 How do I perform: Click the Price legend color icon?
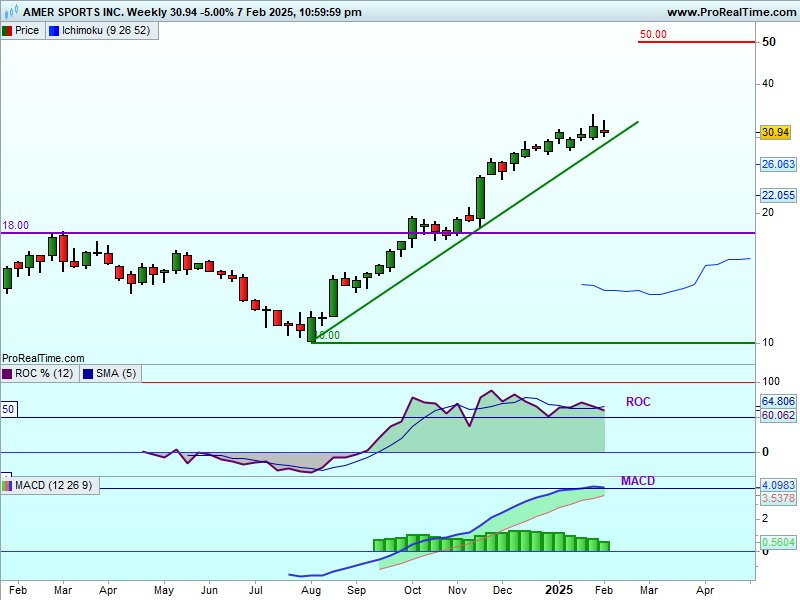pos(7,31)
